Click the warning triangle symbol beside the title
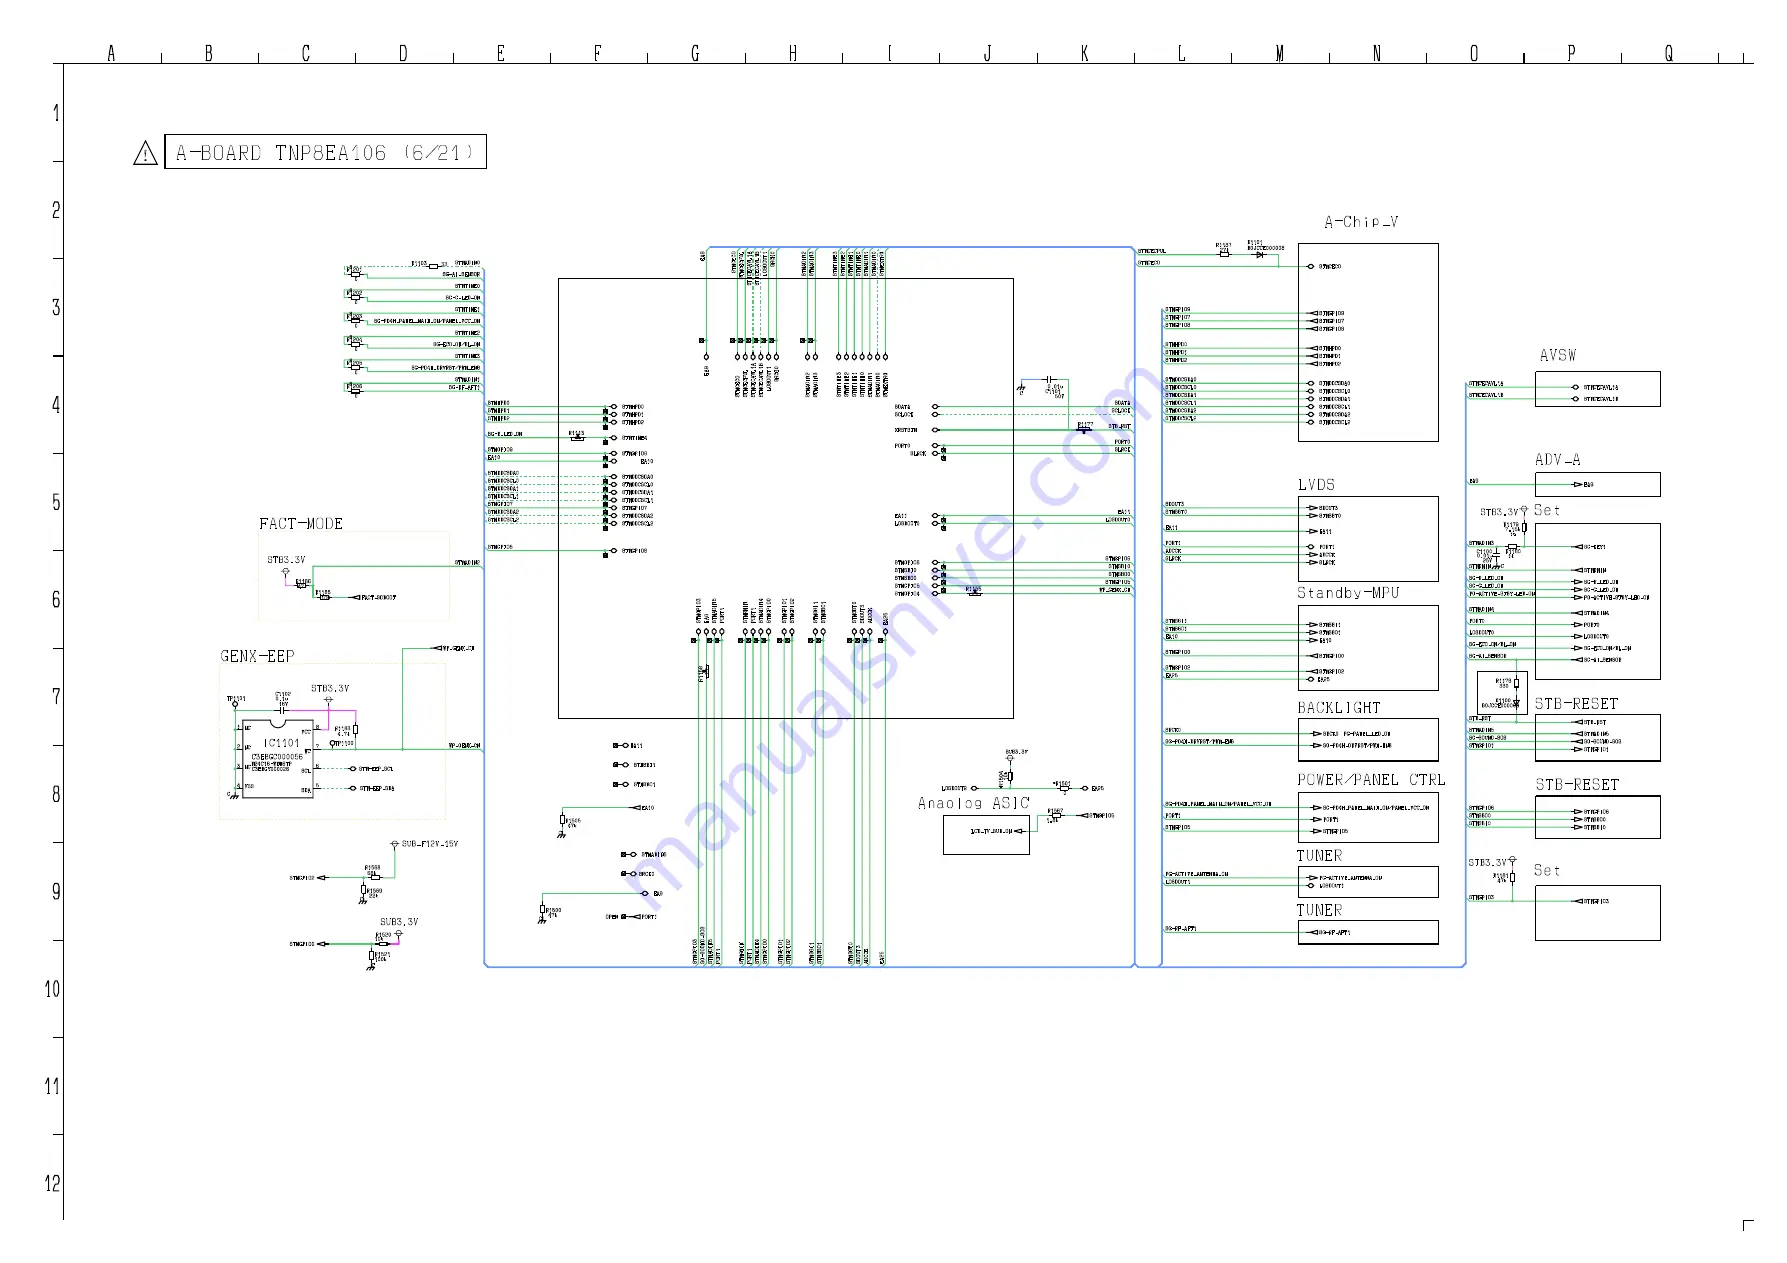The image size is (1787, 1263). 145,153
